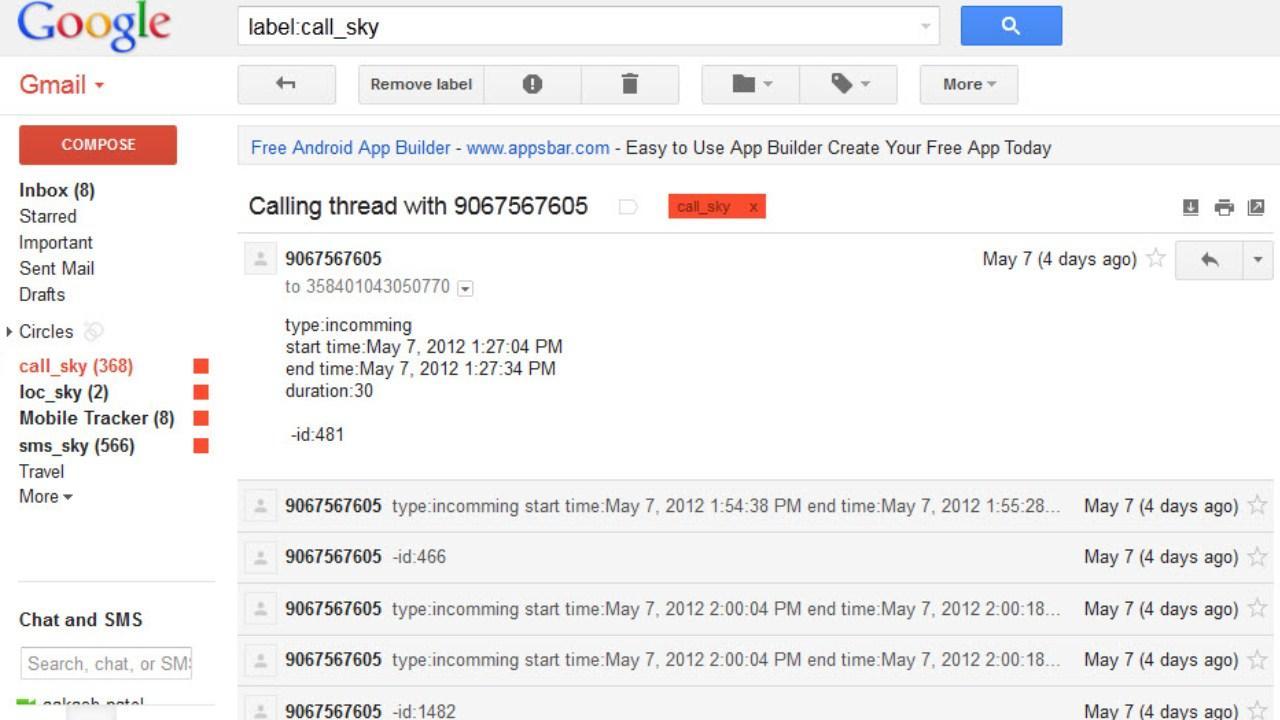This screenshot has height=720, width=1280.
Task: Star the 1:54:38 PM message
Action: coord(1258,506)
